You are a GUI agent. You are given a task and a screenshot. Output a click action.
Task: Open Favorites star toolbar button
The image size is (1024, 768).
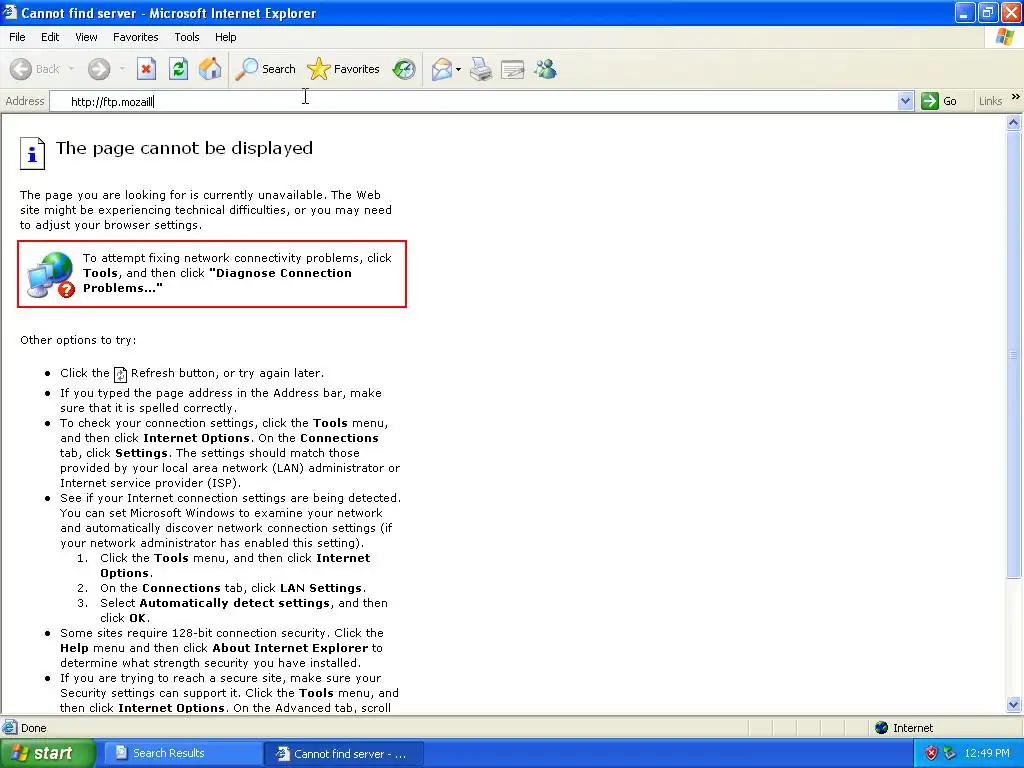point(343,69)
